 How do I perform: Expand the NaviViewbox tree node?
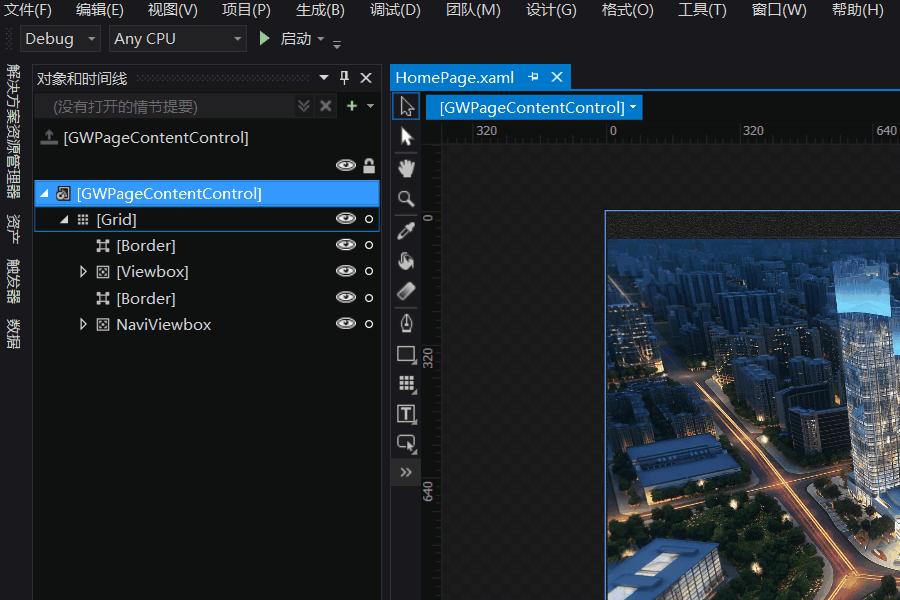click(83, 324)
